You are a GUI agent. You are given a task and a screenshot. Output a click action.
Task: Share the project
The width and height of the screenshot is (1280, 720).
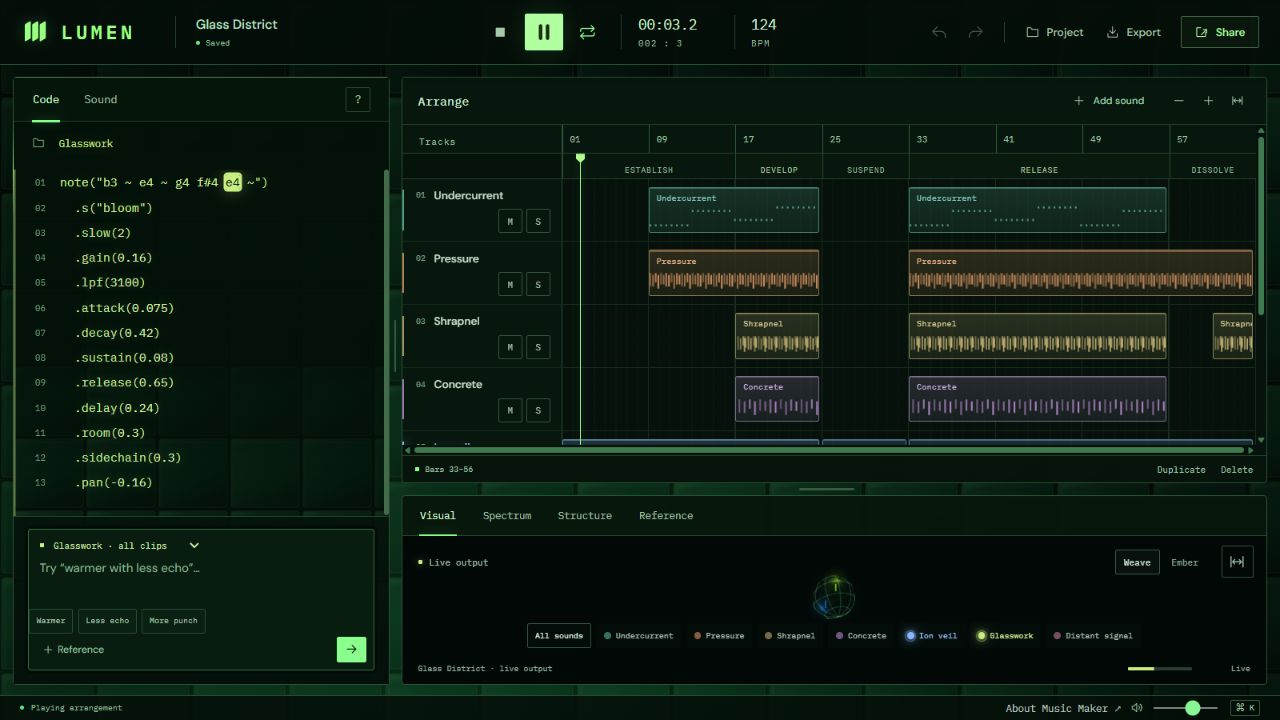1219,32
